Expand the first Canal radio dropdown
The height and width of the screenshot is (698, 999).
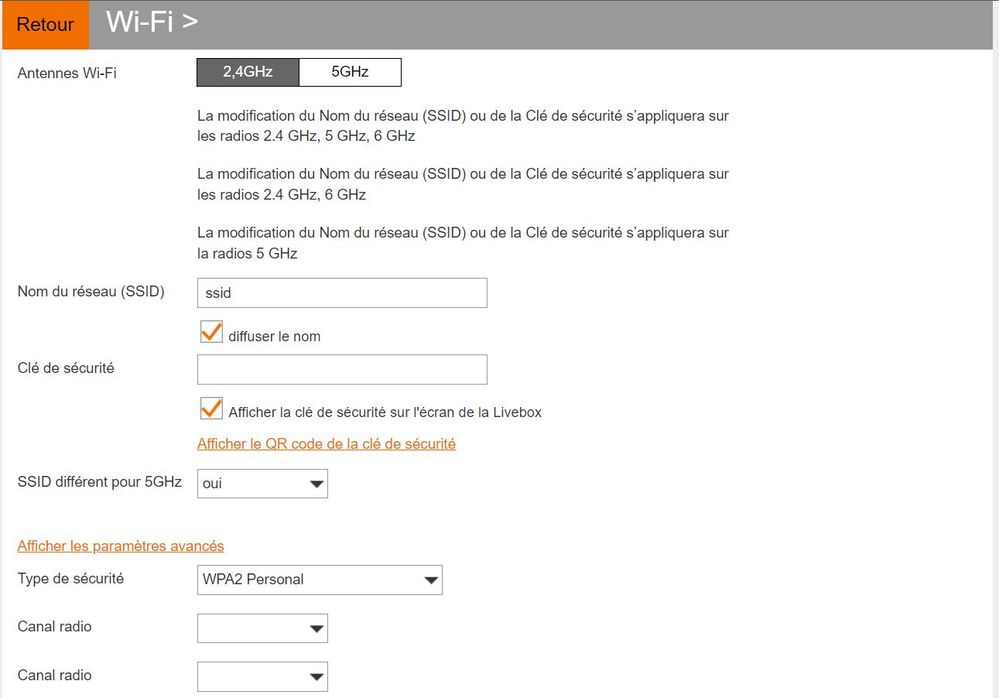[262, 628]
